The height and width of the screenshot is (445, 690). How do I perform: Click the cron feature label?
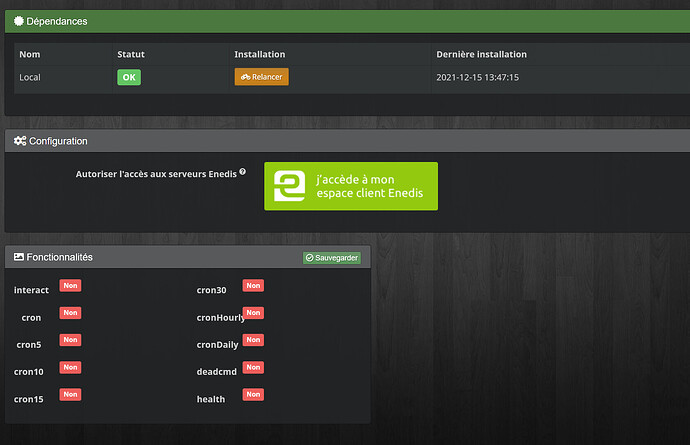[31, 317]
